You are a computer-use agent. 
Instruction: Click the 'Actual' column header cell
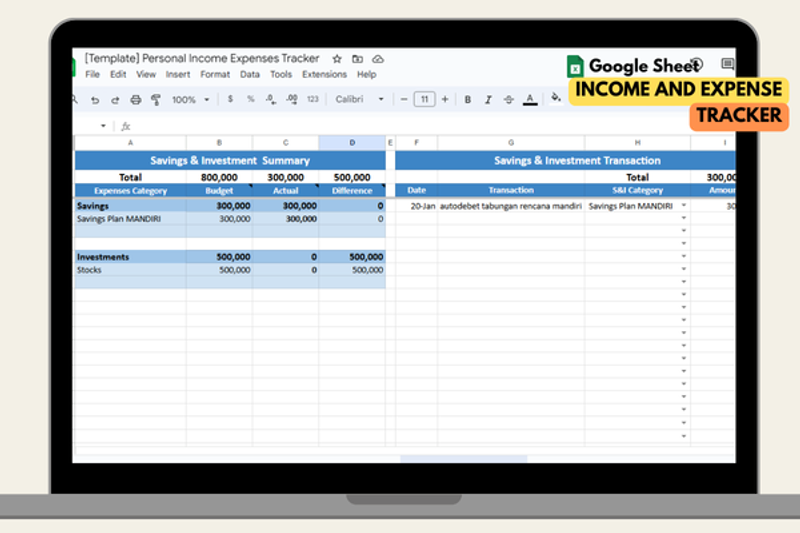click(286, 191)
